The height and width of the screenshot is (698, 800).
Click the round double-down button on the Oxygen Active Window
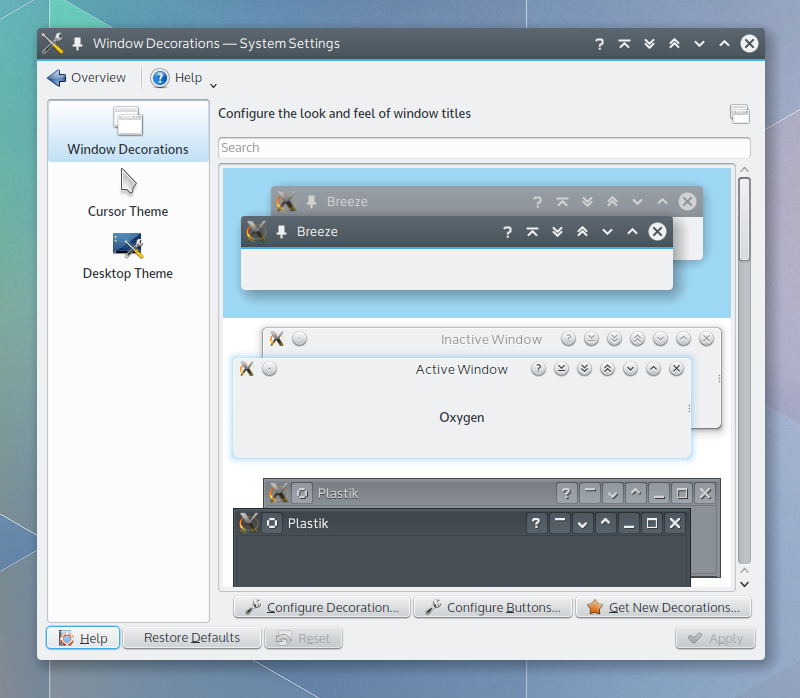[x=584, y=369]
